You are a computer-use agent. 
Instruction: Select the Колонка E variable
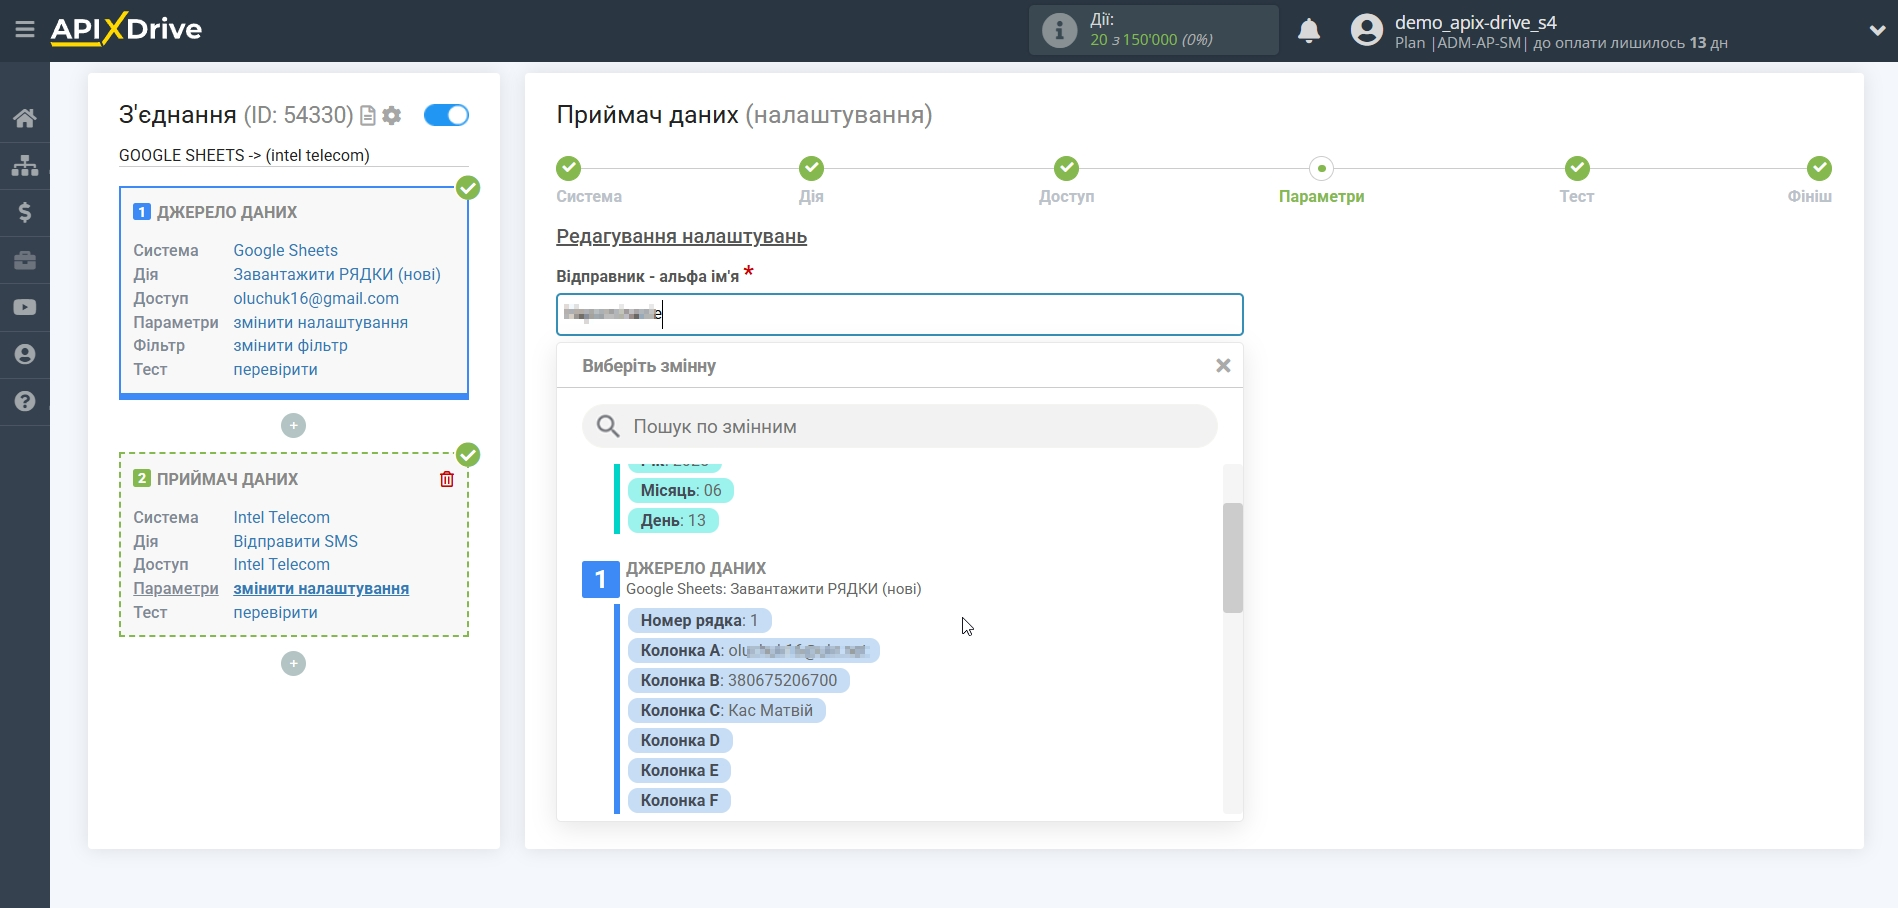pyautogui.click(x=679, y=770)
